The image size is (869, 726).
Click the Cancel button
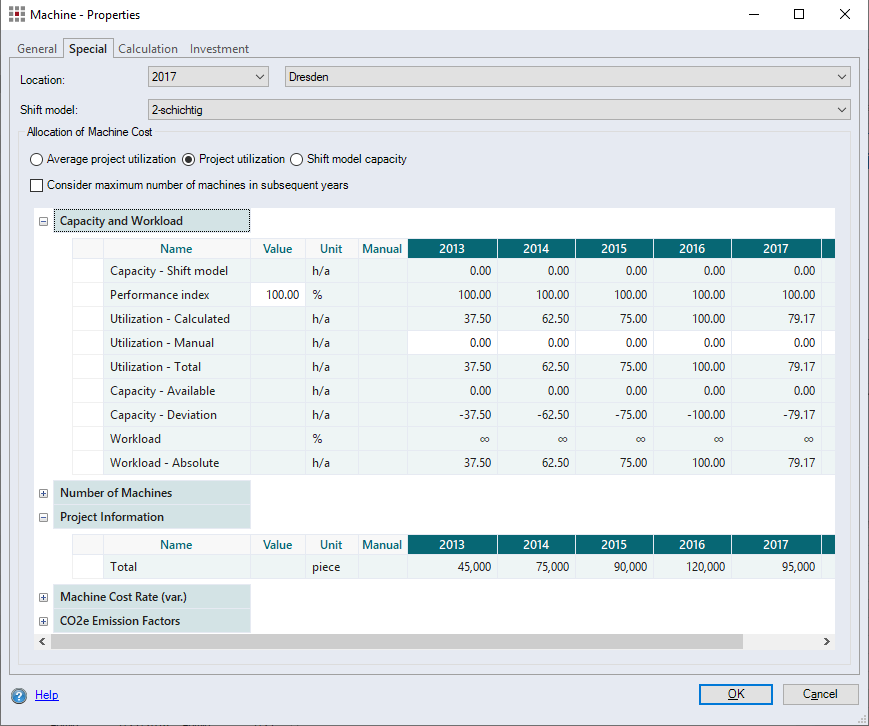click(820, 694)
